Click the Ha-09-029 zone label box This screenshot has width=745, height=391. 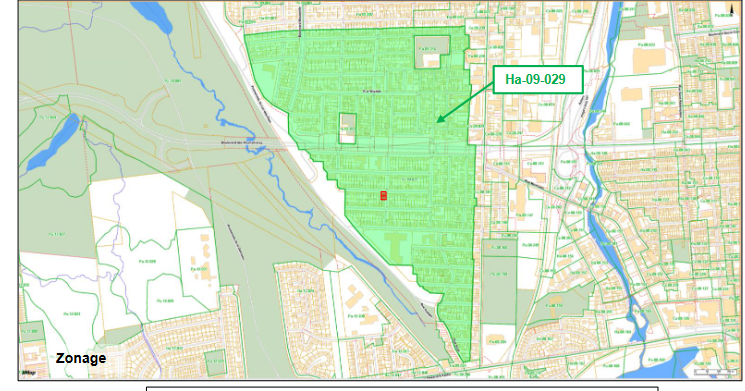[x=538, y=79]
